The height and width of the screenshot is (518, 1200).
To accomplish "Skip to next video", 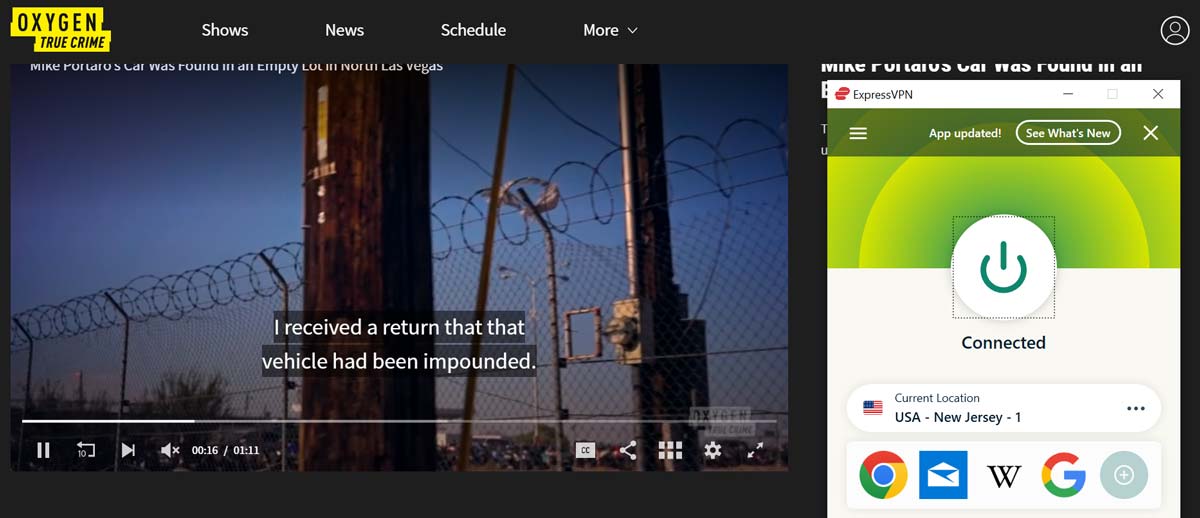I will [x=128, y=450].
